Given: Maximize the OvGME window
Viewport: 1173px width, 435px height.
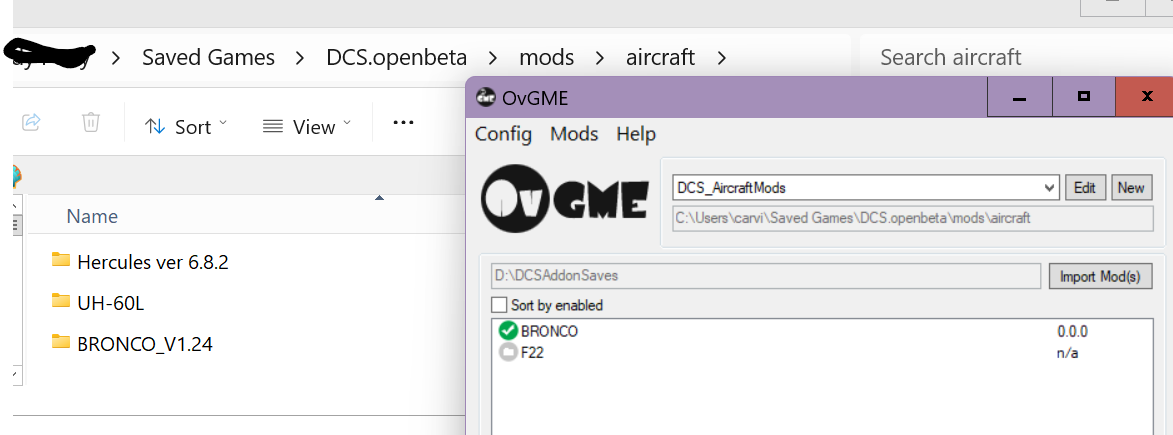Looking at the screenshot, I should click(1083, 97).
